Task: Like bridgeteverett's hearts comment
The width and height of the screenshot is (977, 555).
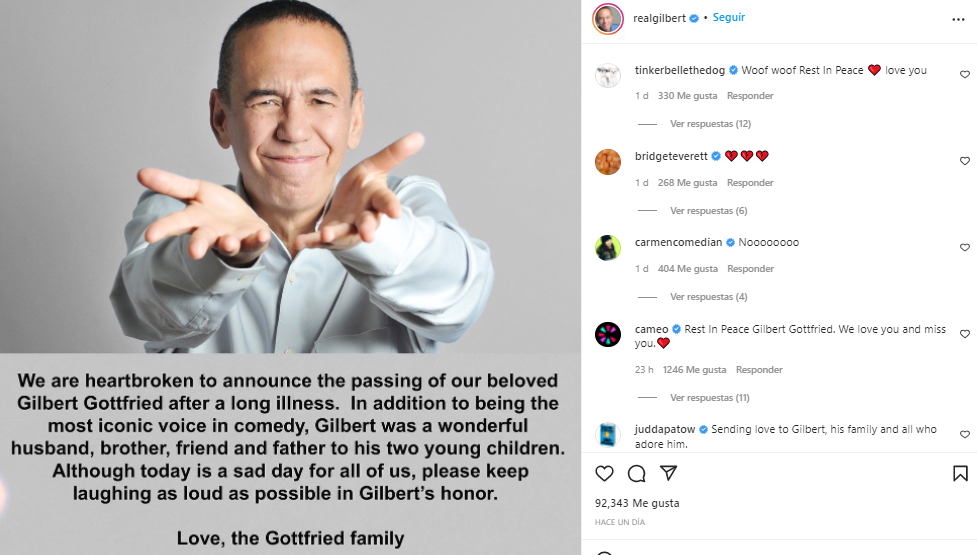Action: 965,161
